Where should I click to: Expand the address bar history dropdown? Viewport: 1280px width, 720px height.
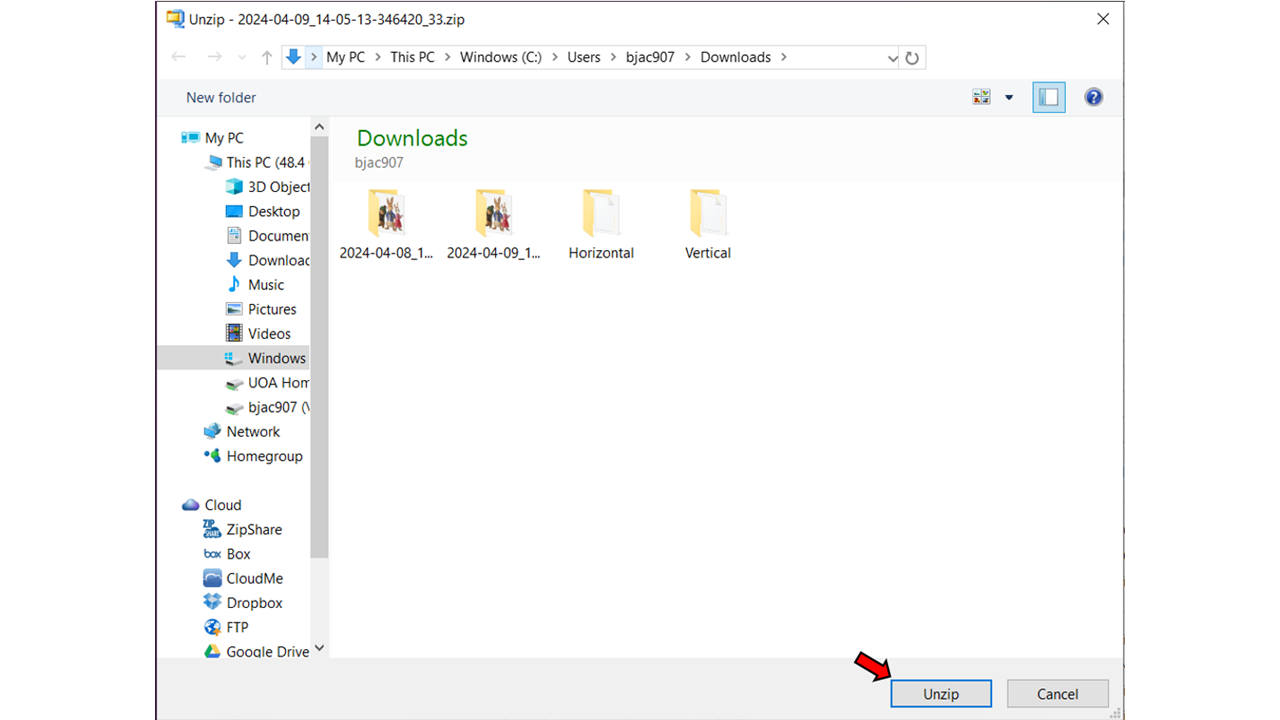[893, 58]
